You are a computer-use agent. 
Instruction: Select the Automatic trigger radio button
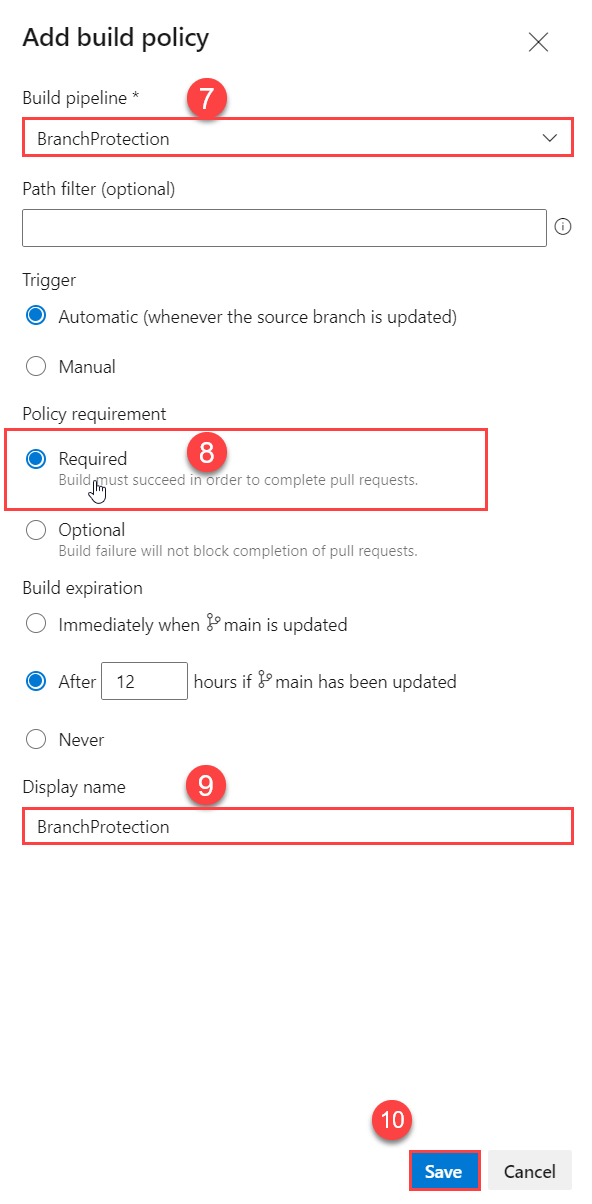click(x=36, y=316)
